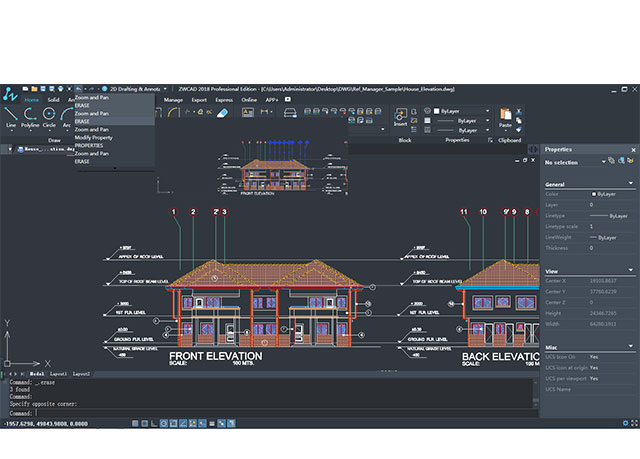Image resolution: width=640 pixels, height=459 pixels.
Task: Click the House_Elevation.dwg document tab
Action: 46,149
